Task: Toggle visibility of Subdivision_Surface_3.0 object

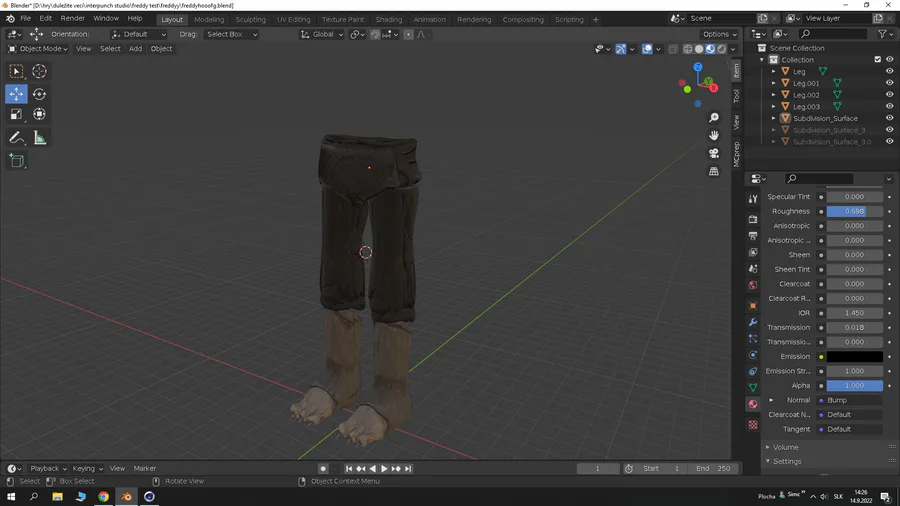Action: (x=890, y=141)
